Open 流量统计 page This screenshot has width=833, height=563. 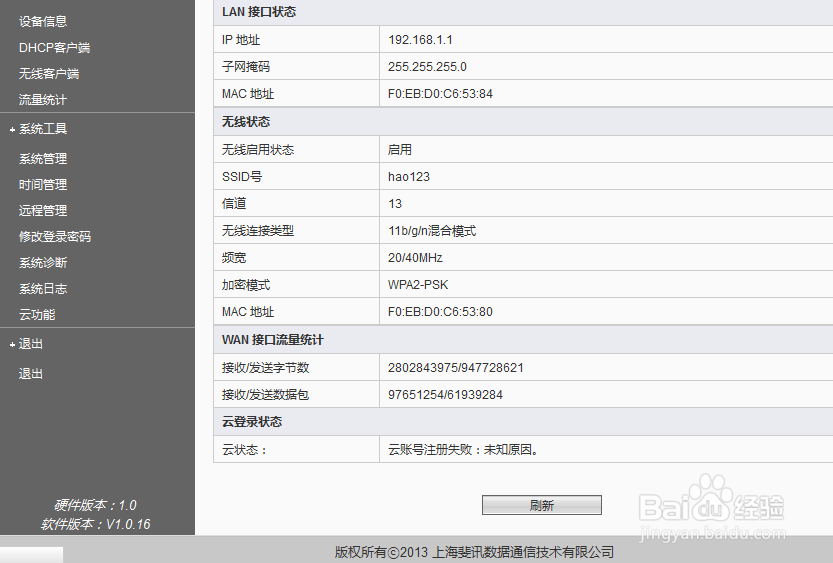coord(43,100)
